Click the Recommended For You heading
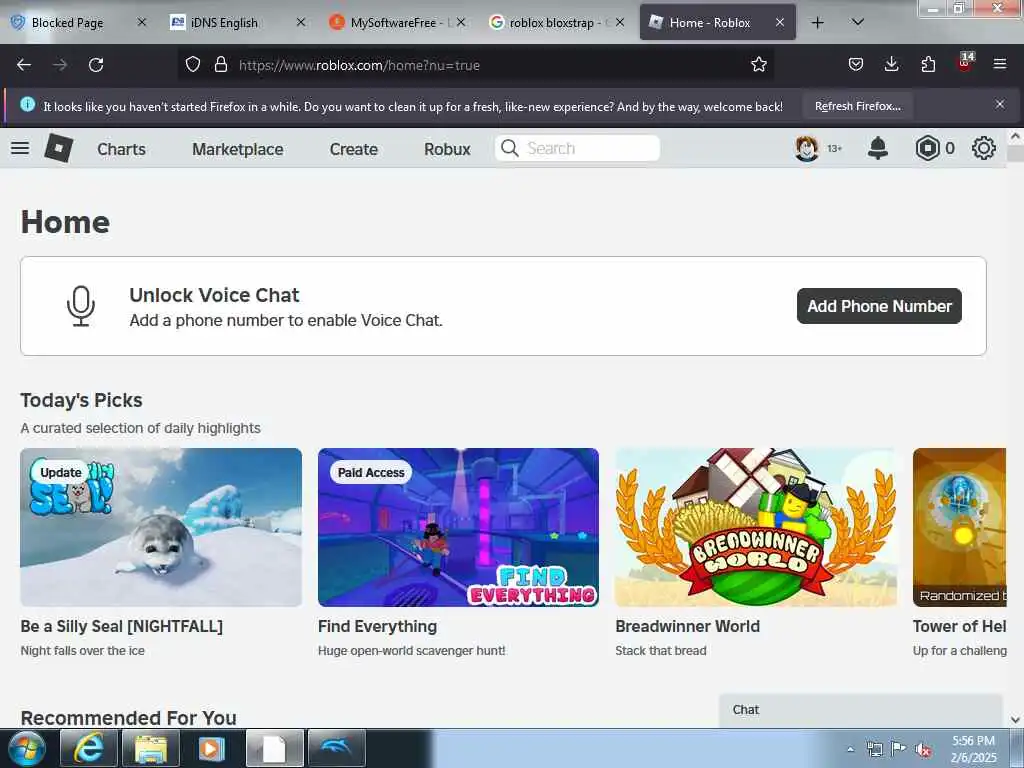This screenshot has width=1024, height=768. click(129, 718)
